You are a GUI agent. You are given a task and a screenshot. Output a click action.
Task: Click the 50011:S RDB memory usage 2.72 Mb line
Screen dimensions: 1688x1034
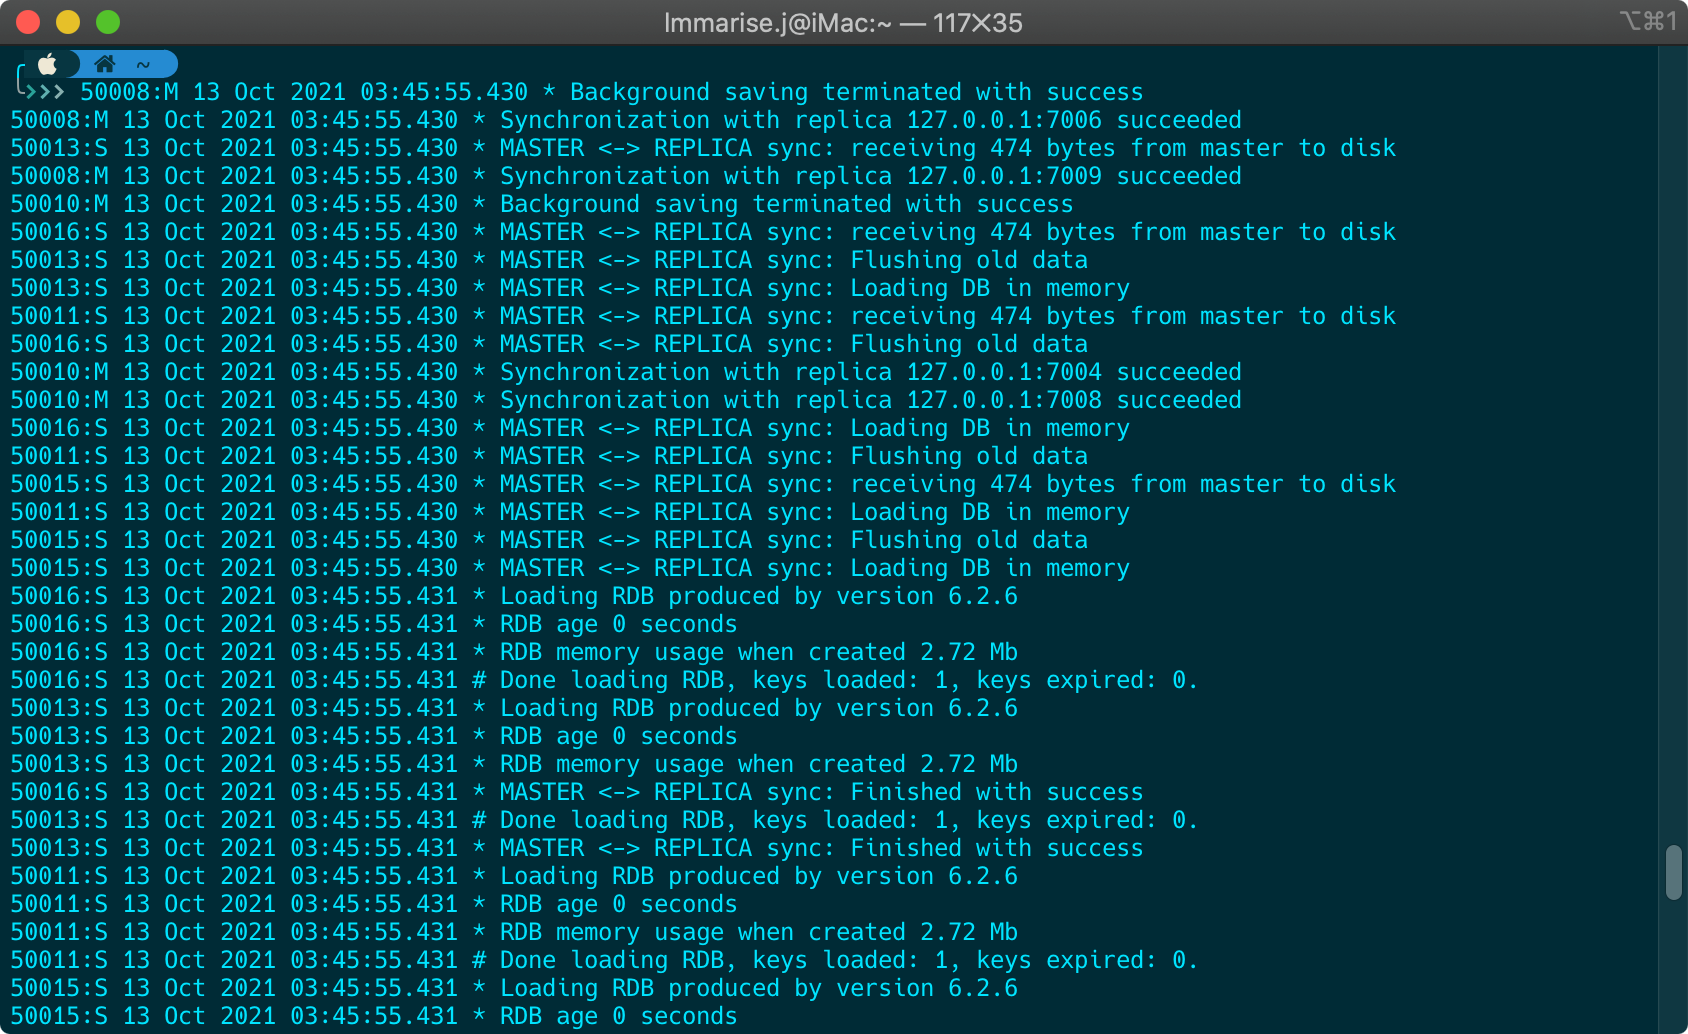click(x=514, y=932)
